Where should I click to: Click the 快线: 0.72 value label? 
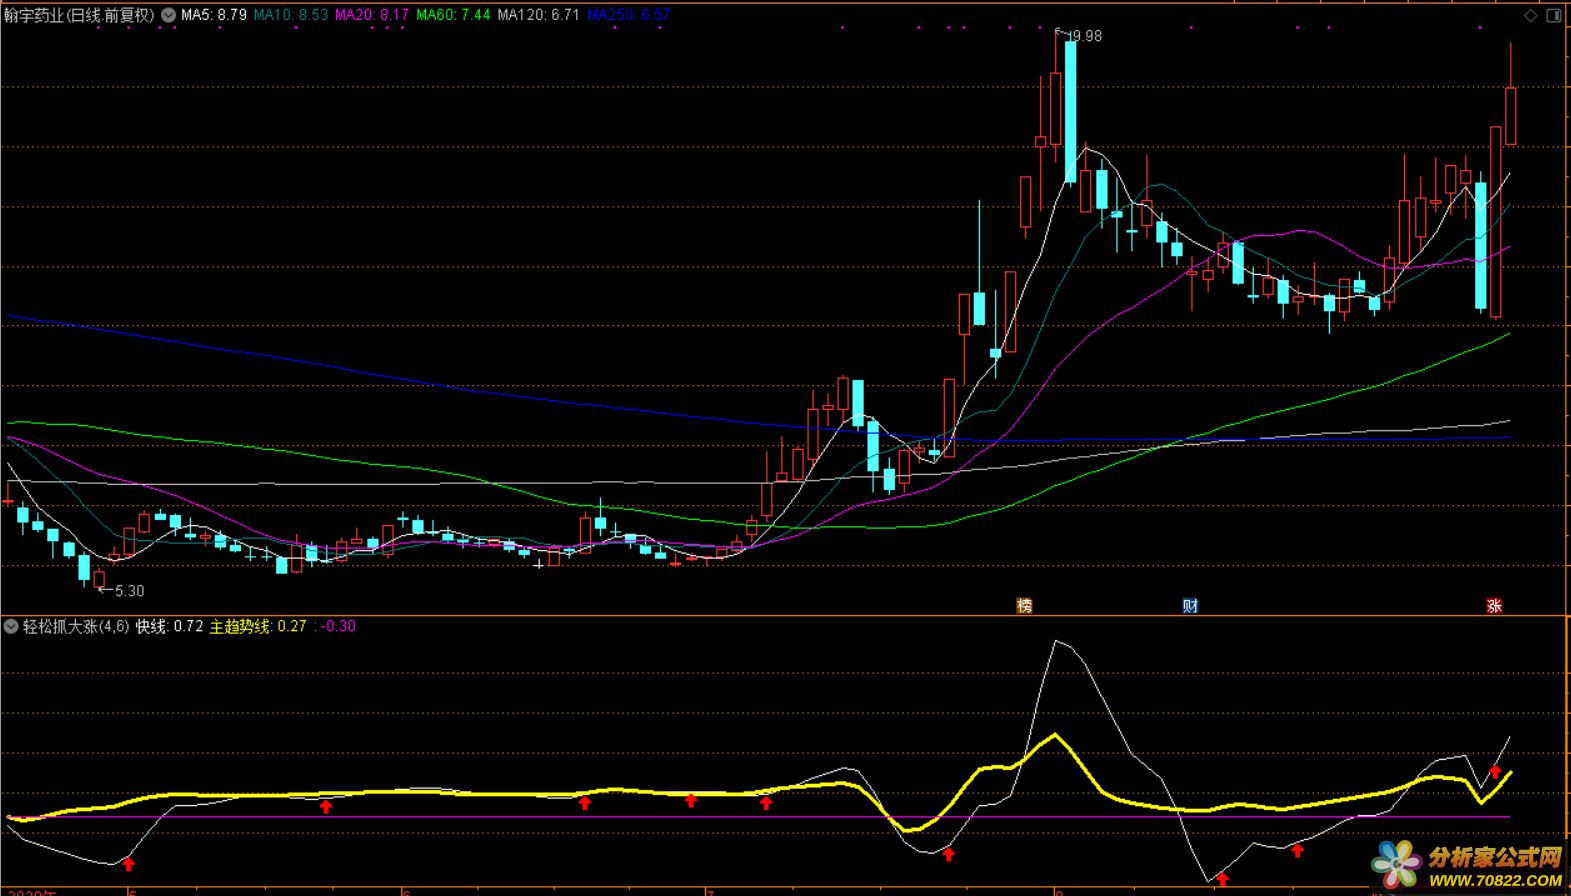[x=170, y=627]
